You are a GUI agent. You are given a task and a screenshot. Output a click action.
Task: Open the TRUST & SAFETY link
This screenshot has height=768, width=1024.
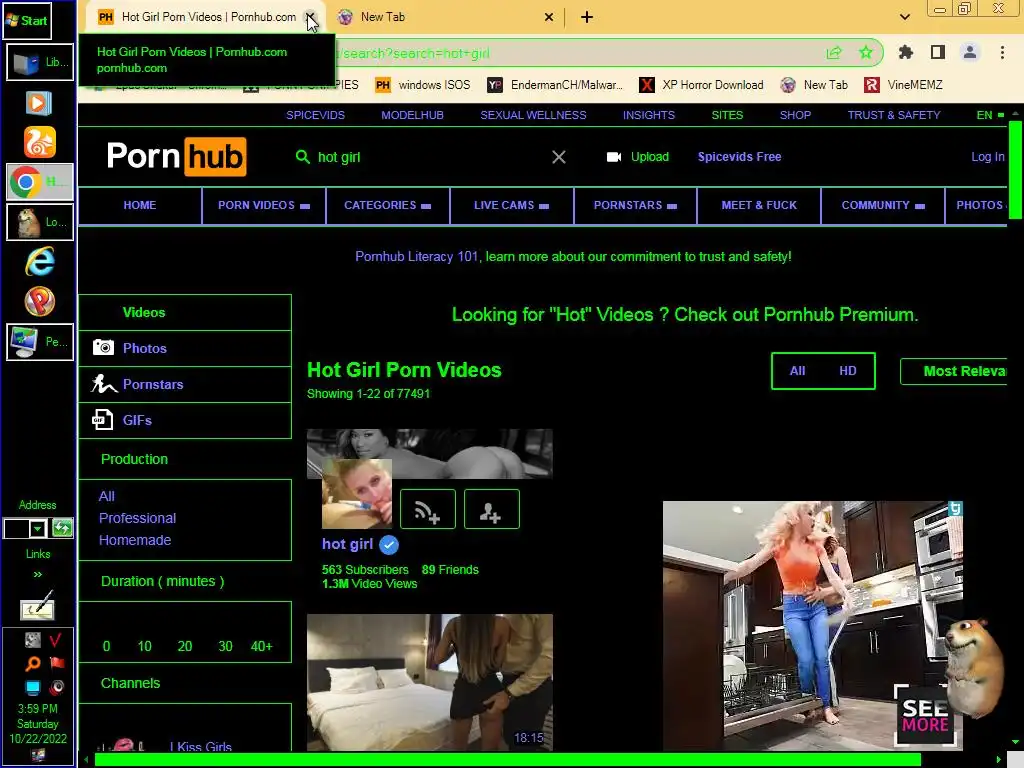[893, 115]
